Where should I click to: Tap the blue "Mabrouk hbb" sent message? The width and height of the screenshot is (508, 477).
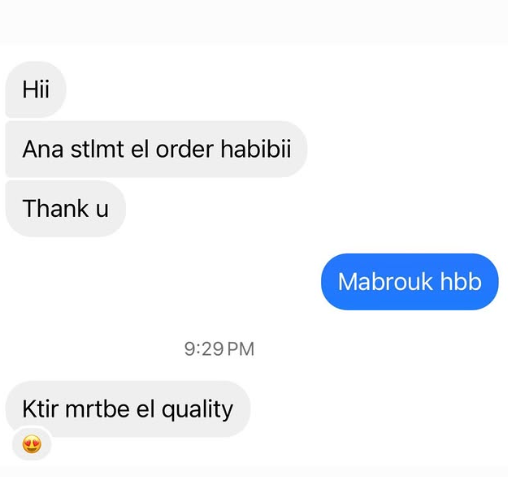coord(410,282)
